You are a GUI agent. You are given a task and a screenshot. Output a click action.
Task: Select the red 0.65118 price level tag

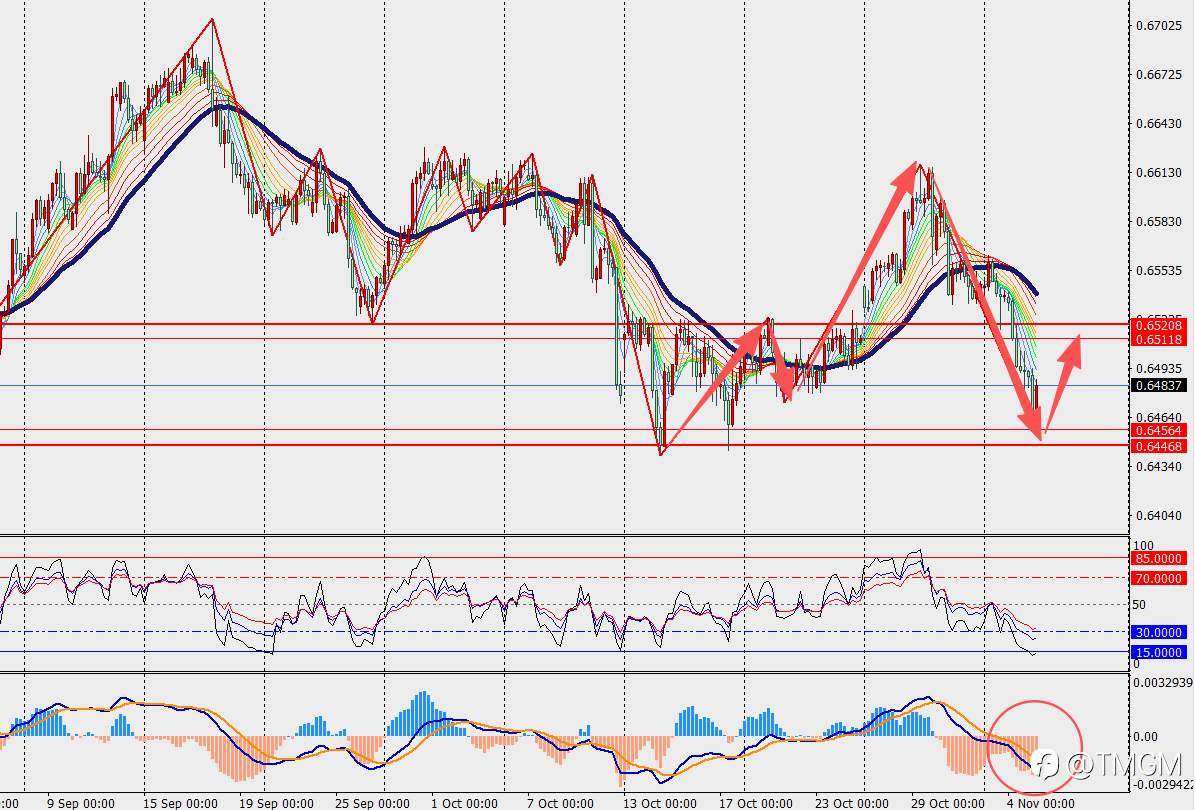pyautogui.click(x=1159, y=340)
